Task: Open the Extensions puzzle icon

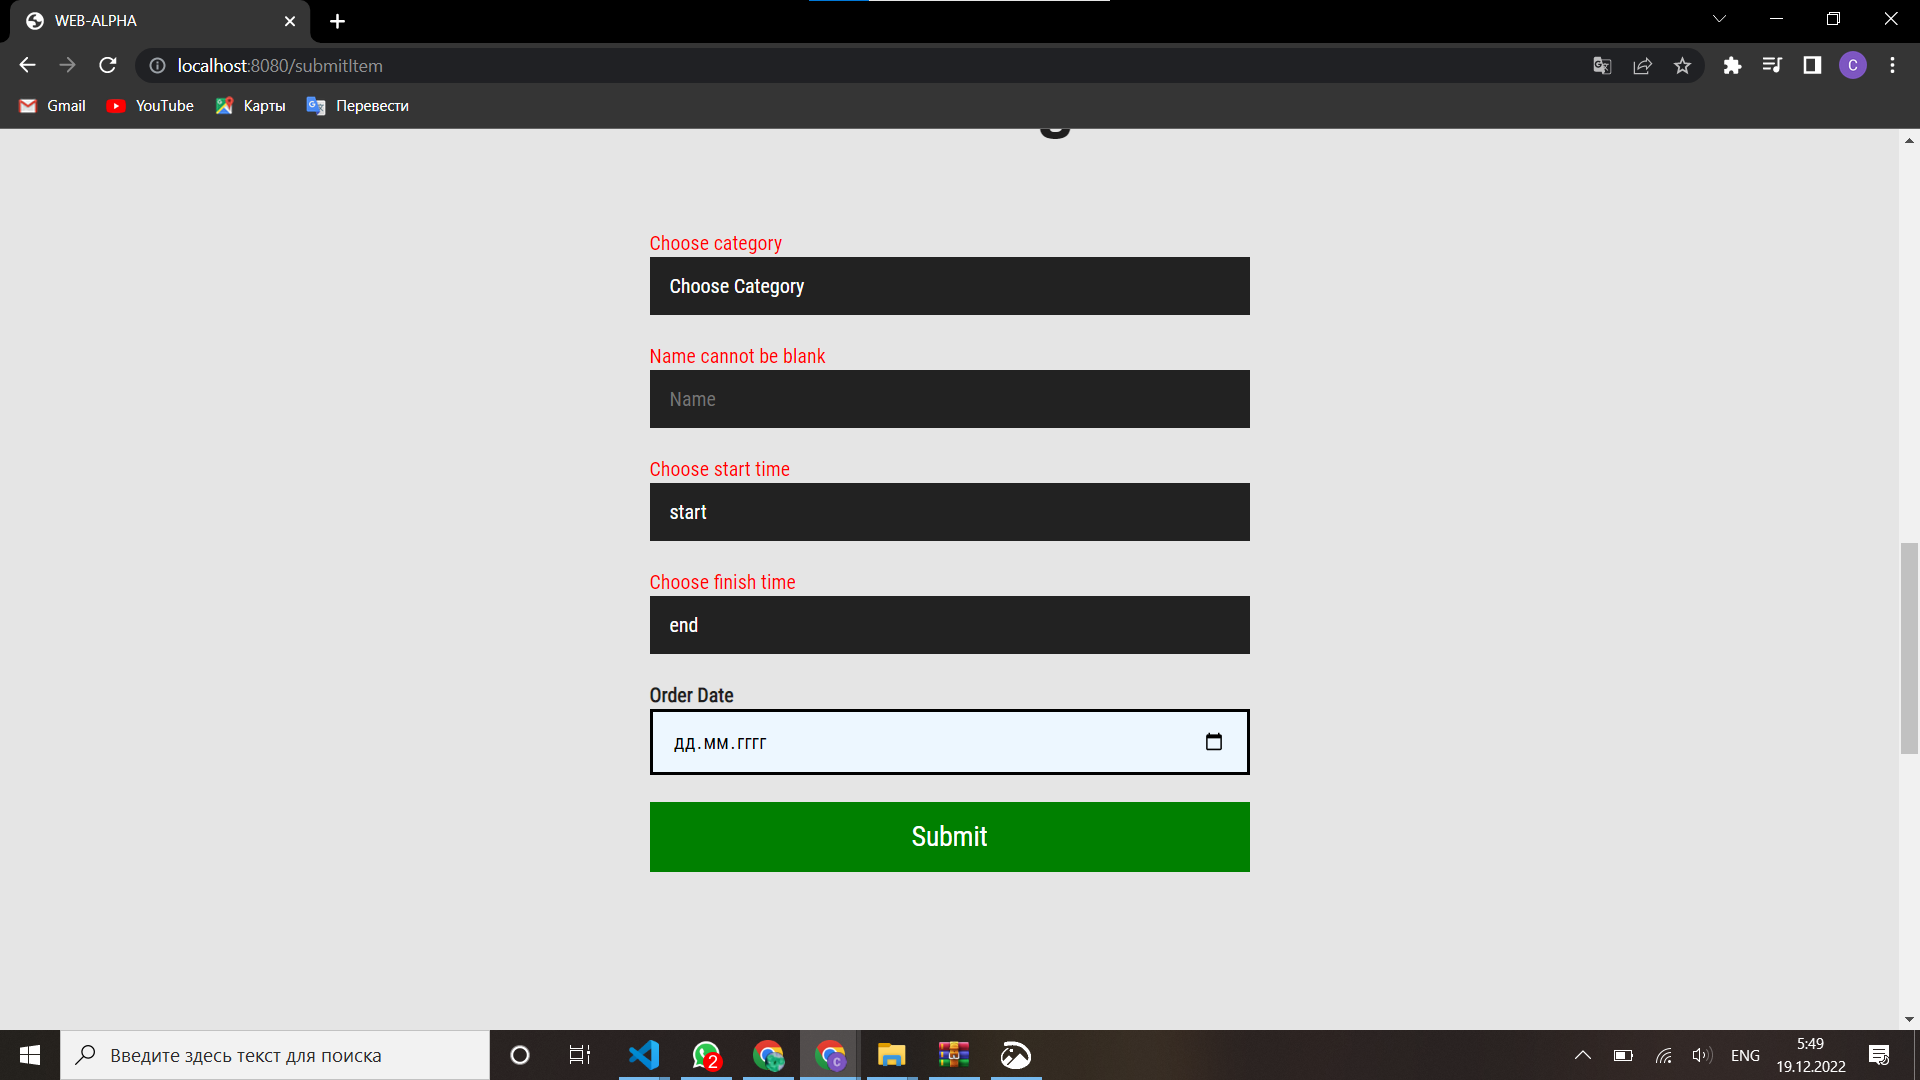Action: tap(1732, 66)
